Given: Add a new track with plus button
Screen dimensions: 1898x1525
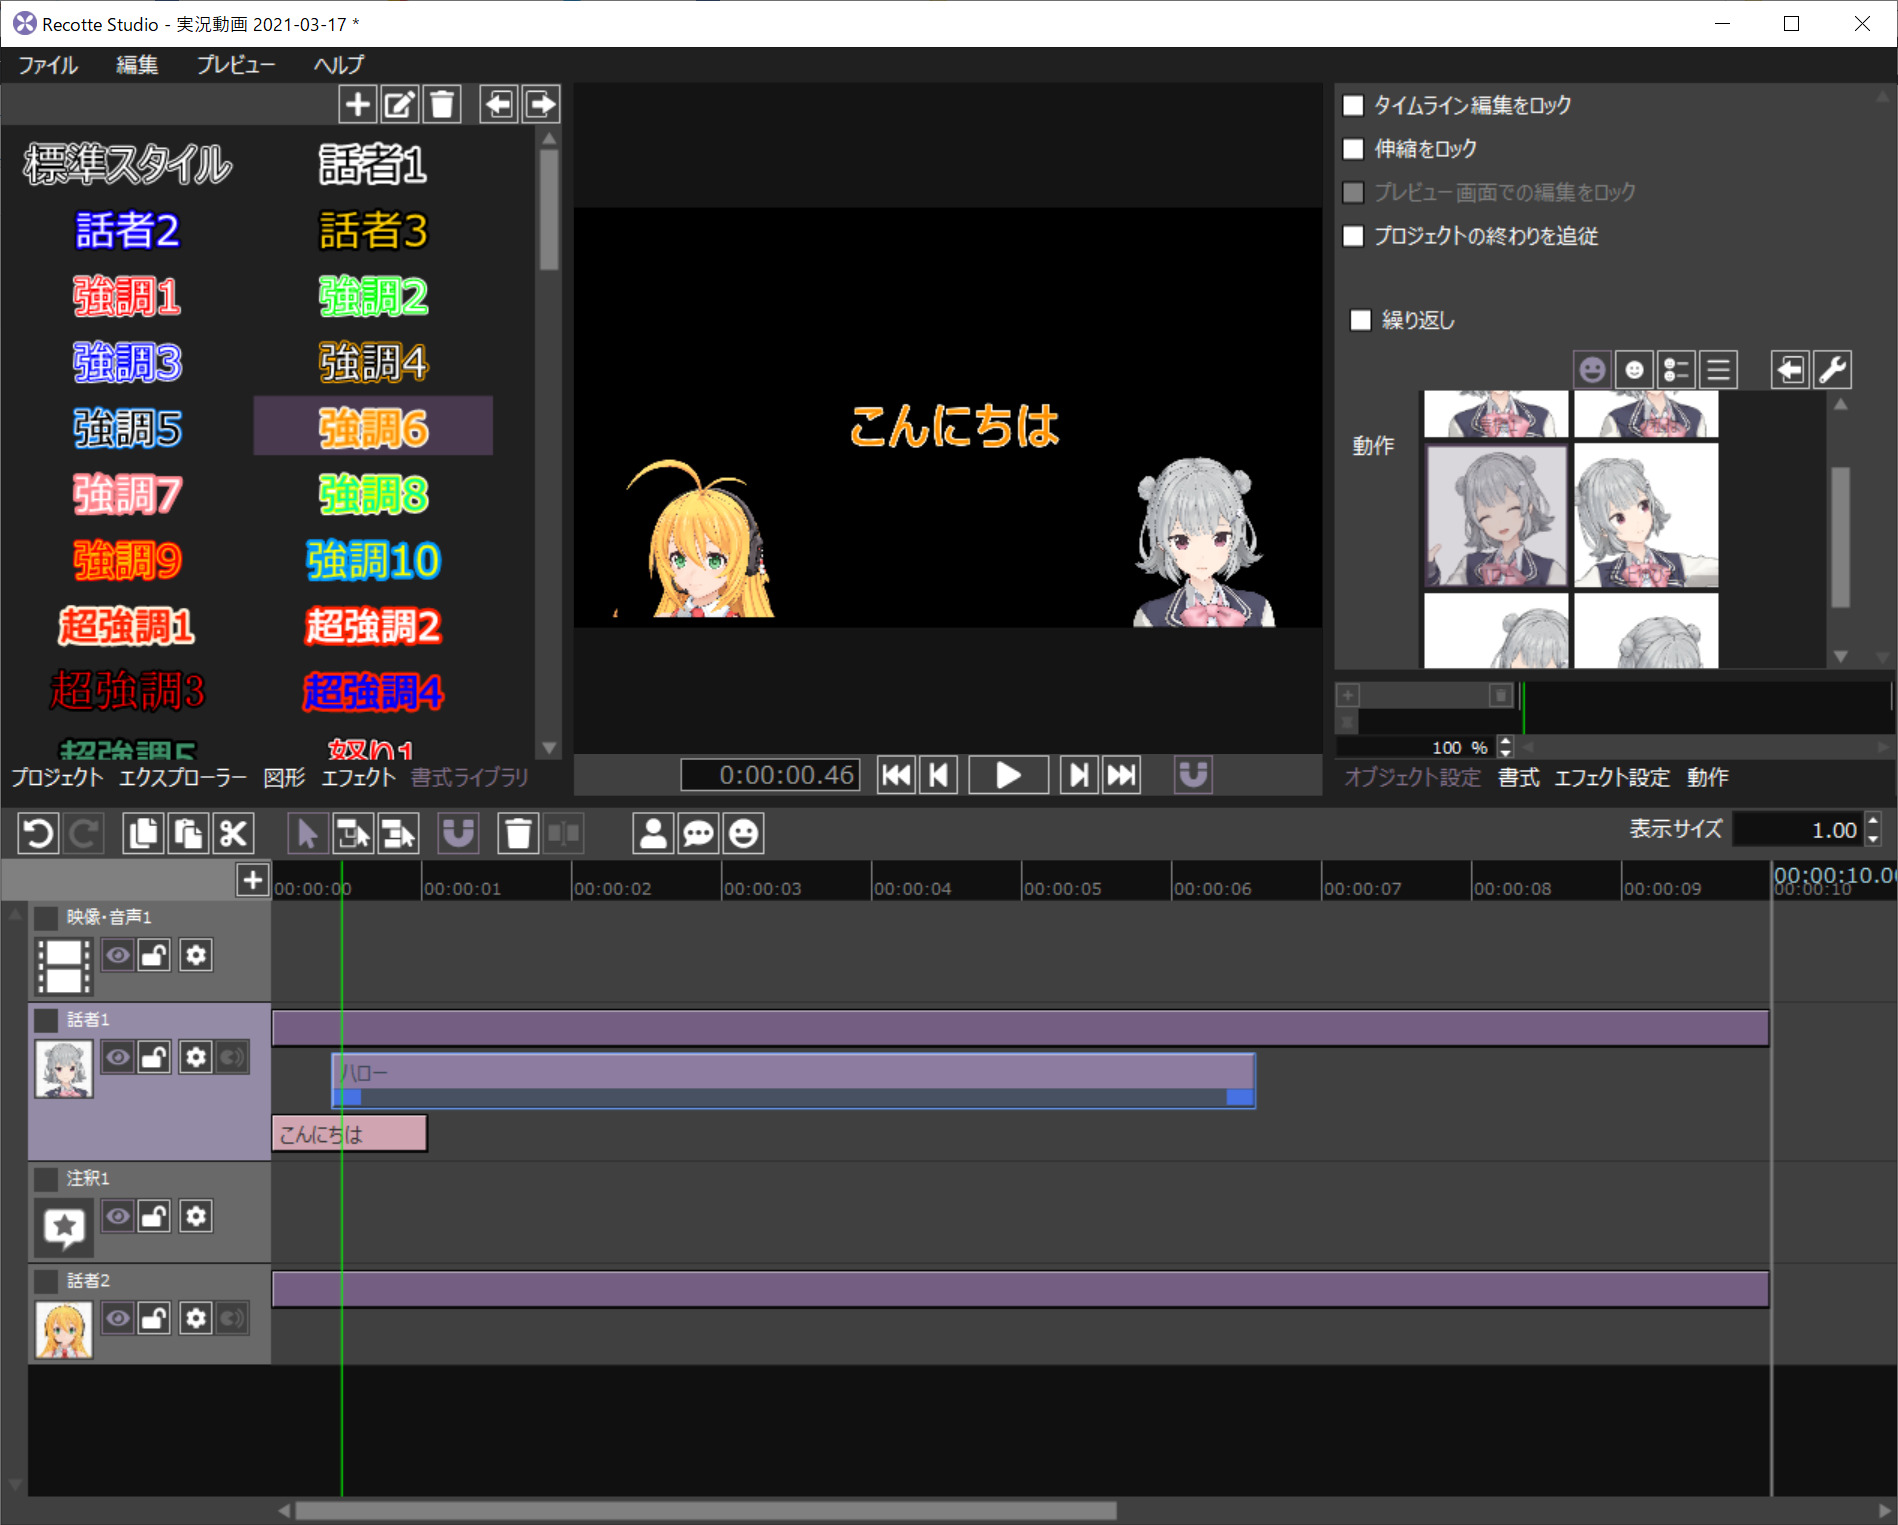Looking at the screenshot, I should pyautogui.click(x=253, y=880).
